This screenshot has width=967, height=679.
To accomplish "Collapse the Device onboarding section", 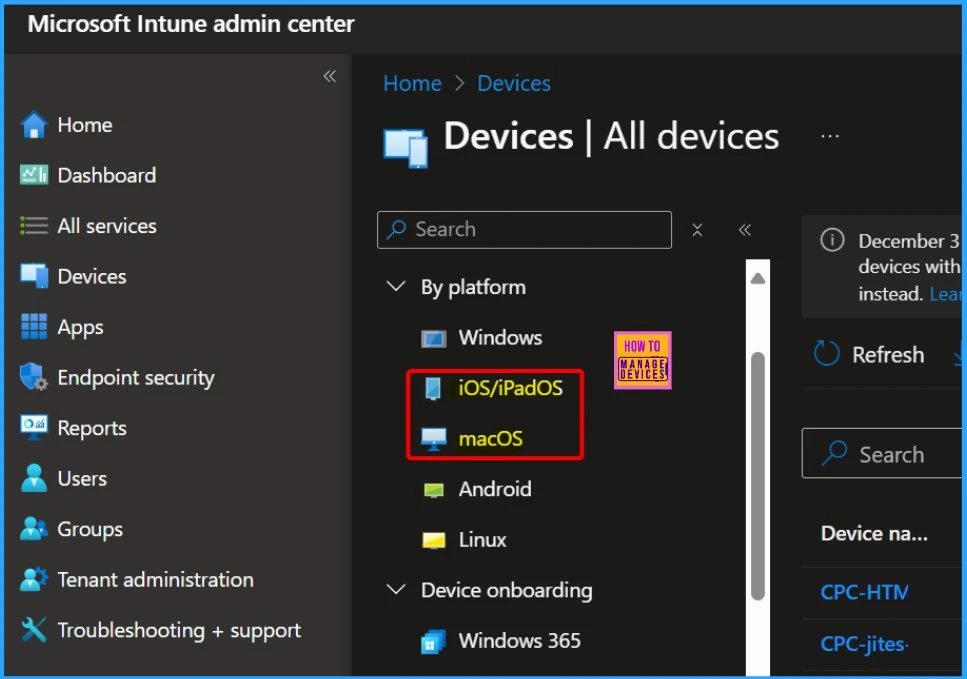I will [395, 590].
